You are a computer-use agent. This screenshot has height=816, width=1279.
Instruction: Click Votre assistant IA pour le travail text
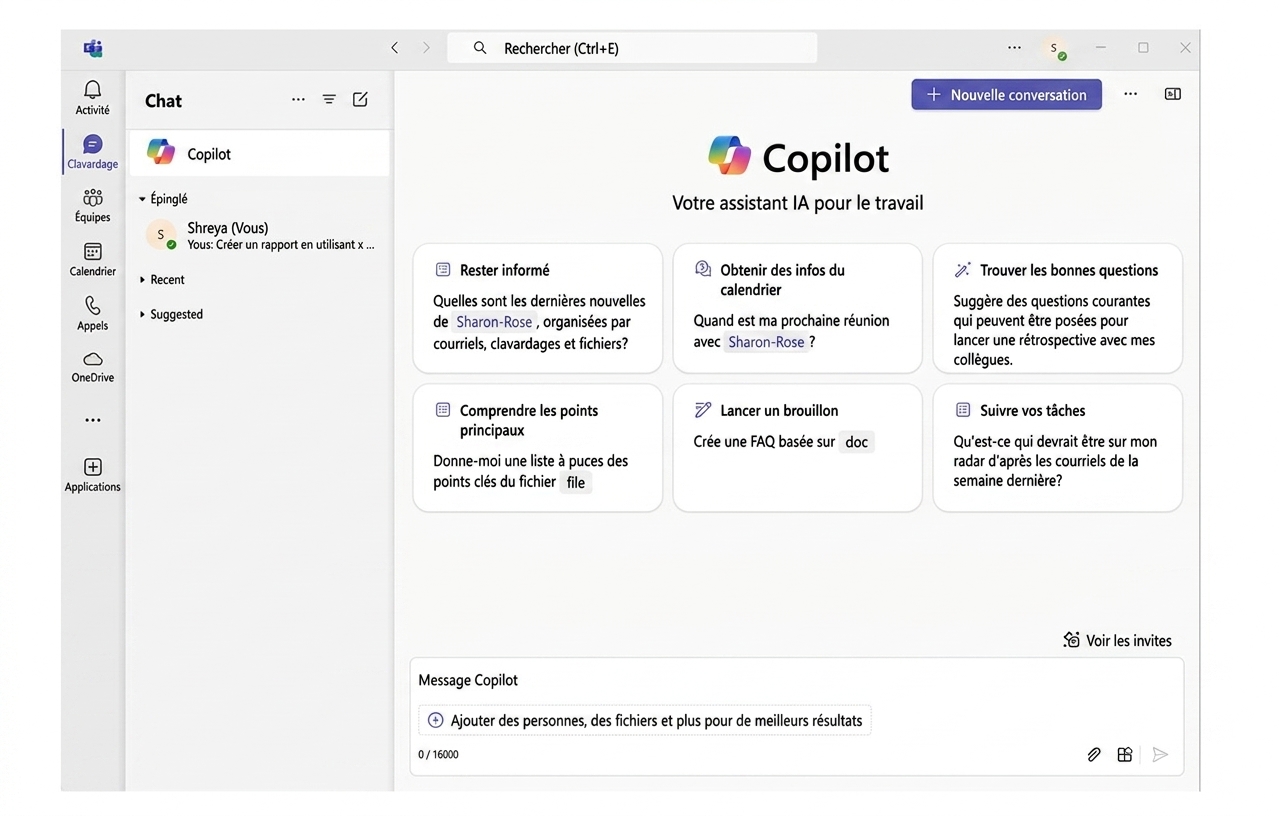(797, 203)
